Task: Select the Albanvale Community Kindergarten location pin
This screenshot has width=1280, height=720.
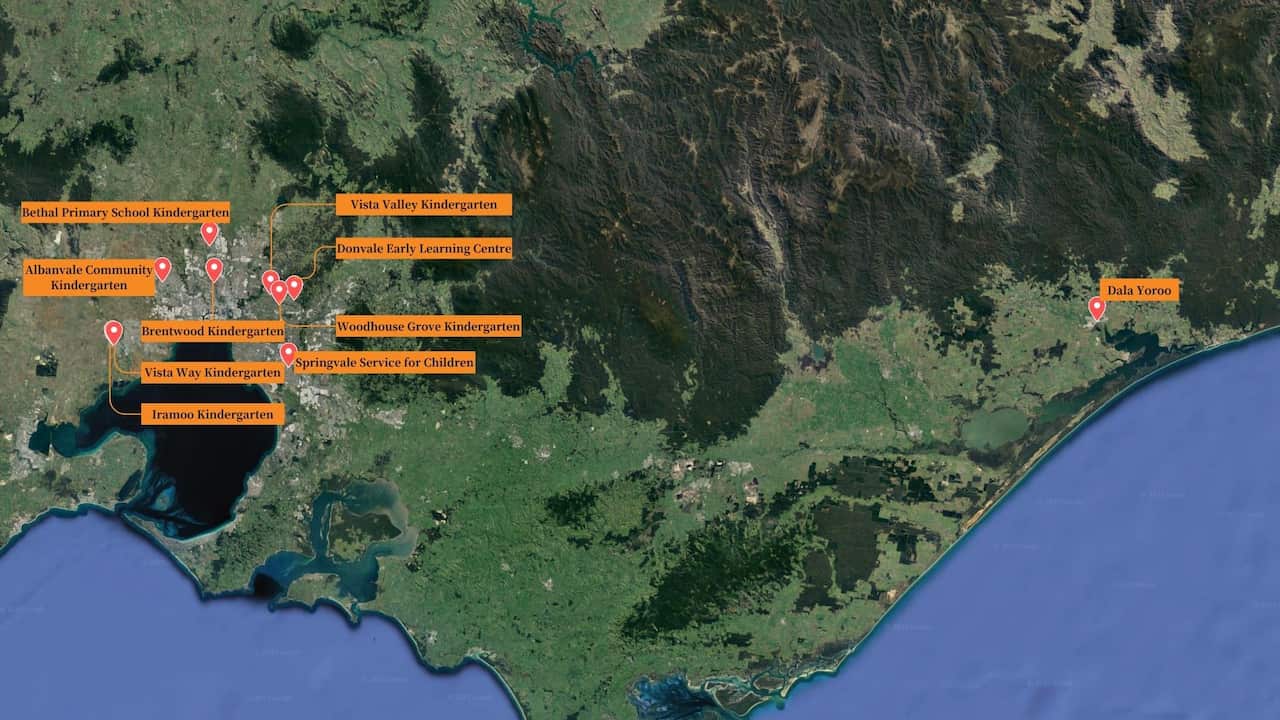Action: [162, 268]
